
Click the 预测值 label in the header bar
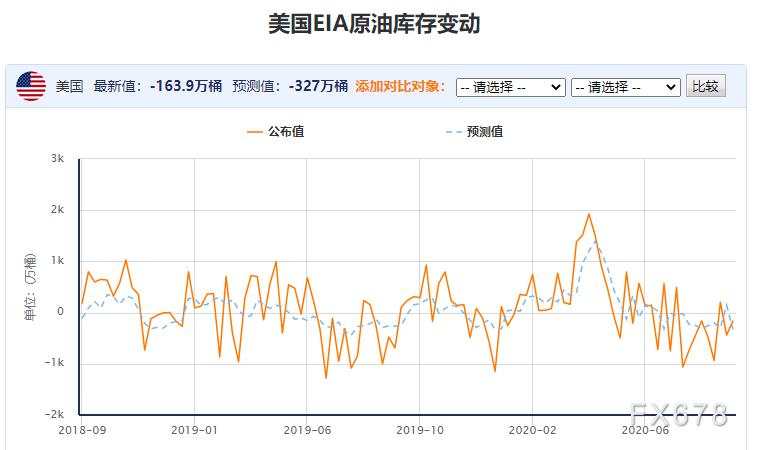[256, 86]
